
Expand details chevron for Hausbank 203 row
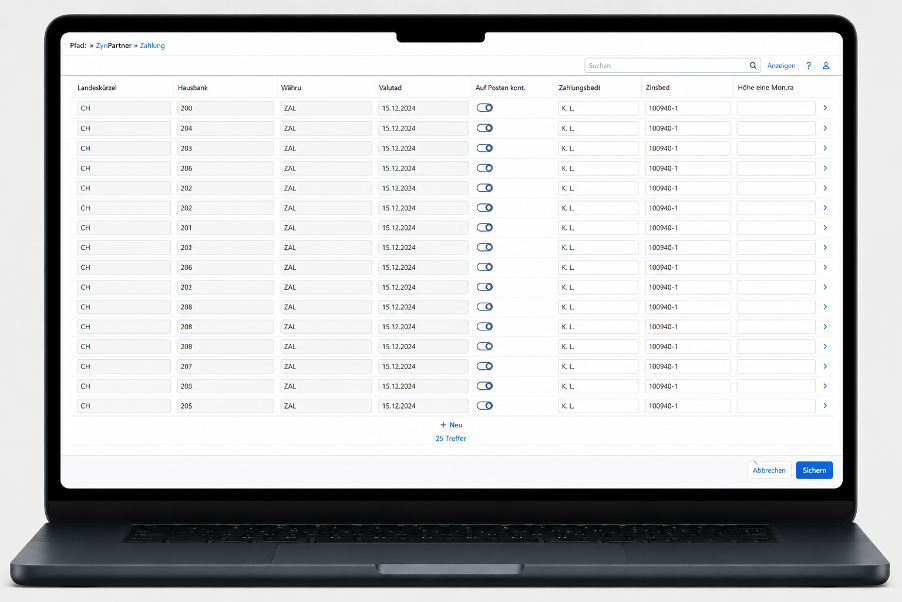coord(825,148)
